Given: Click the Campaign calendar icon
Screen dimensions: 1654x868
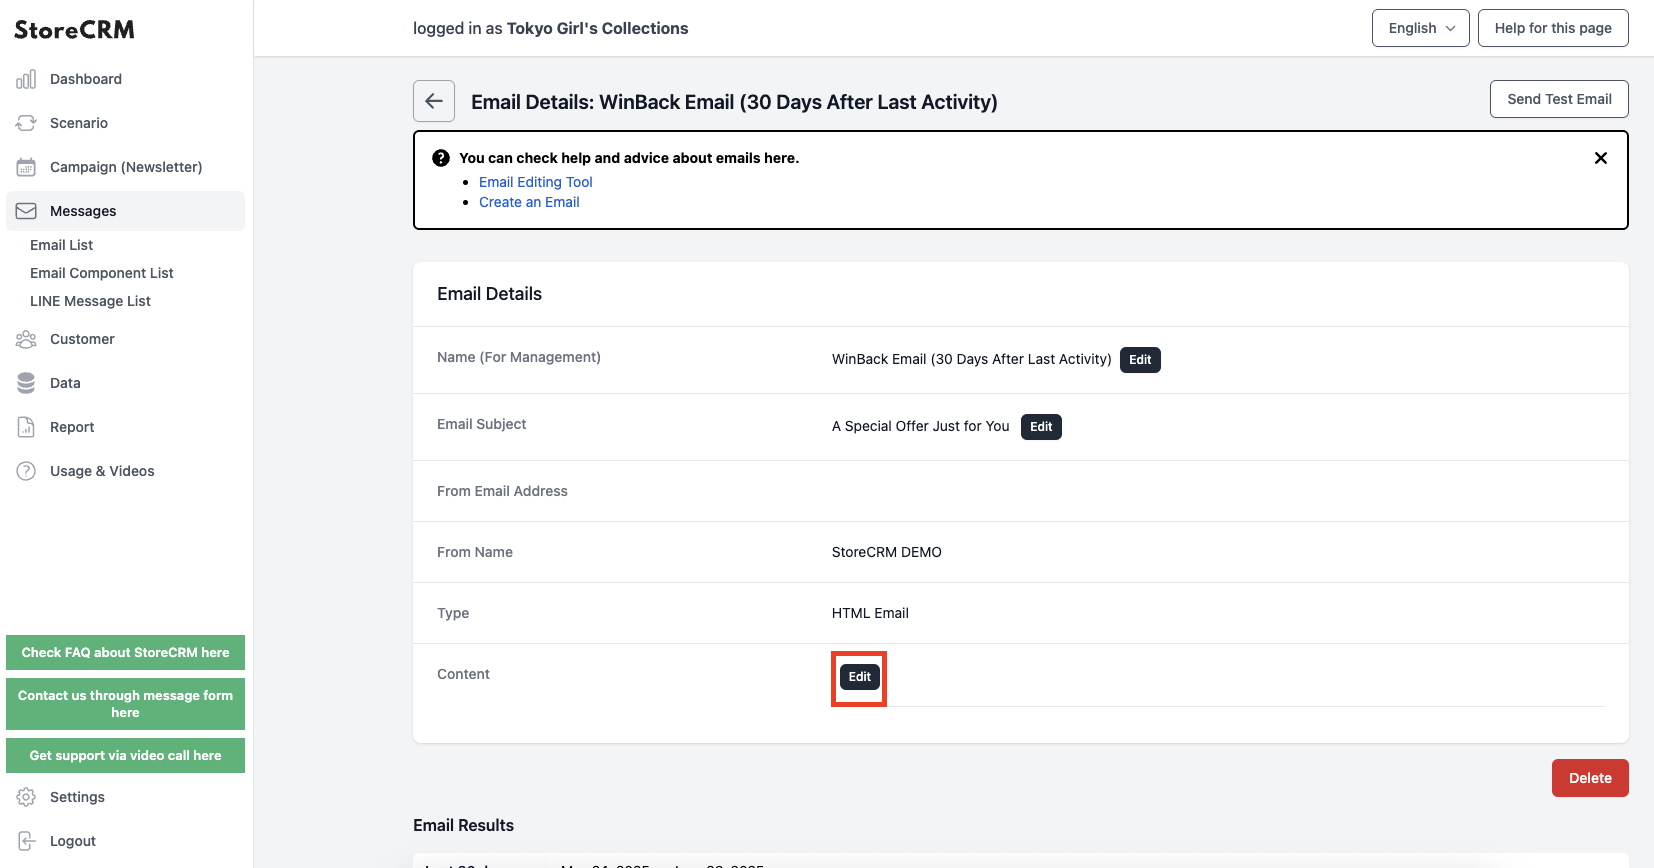Looking at the screenshot, I should 26,167.
